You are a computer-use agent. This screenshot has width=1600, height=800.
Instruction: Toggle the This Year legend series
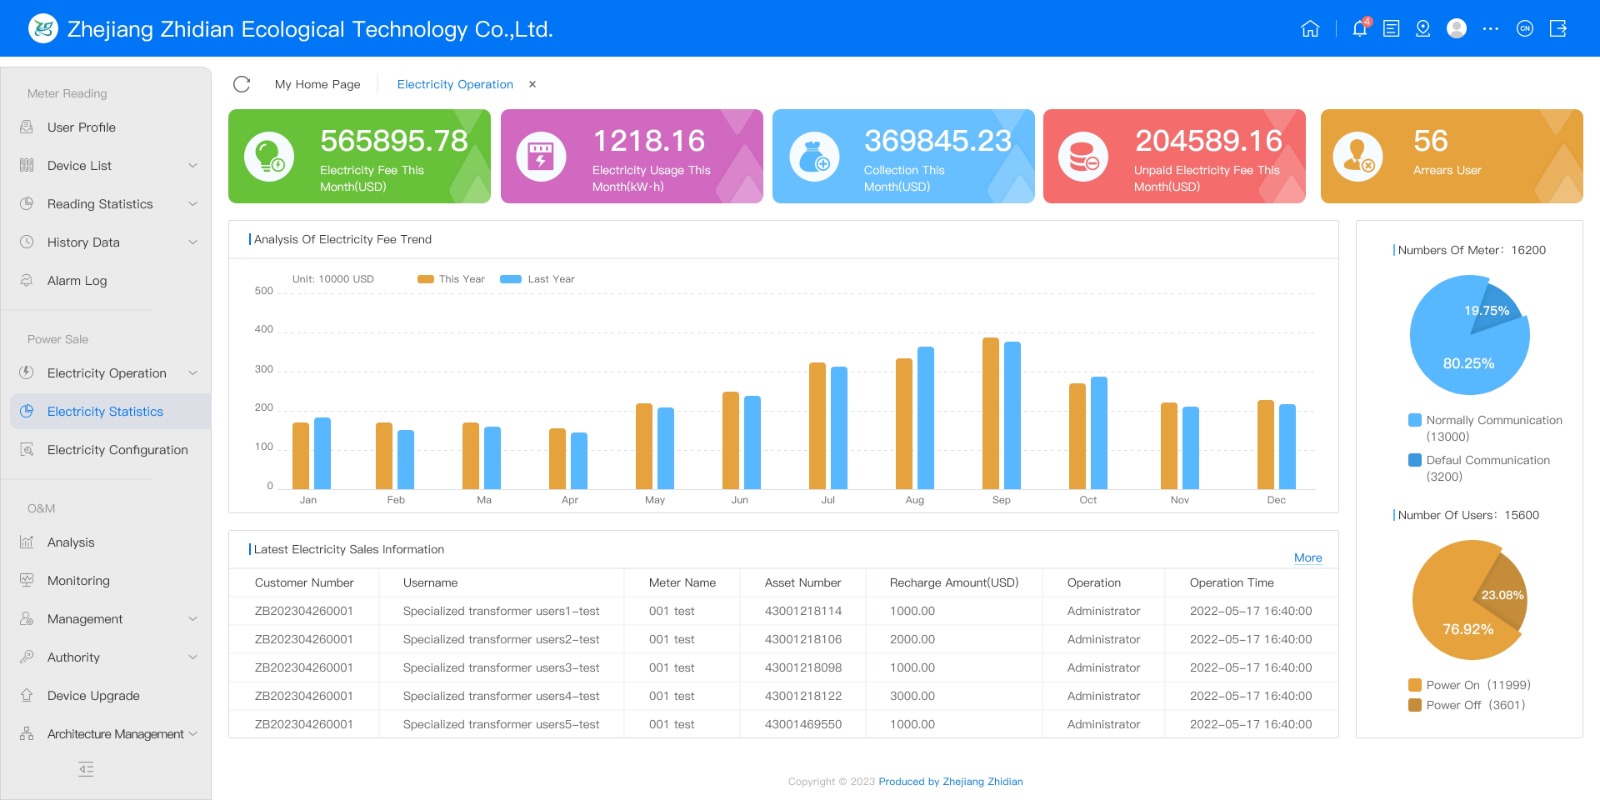pos(451,279)
